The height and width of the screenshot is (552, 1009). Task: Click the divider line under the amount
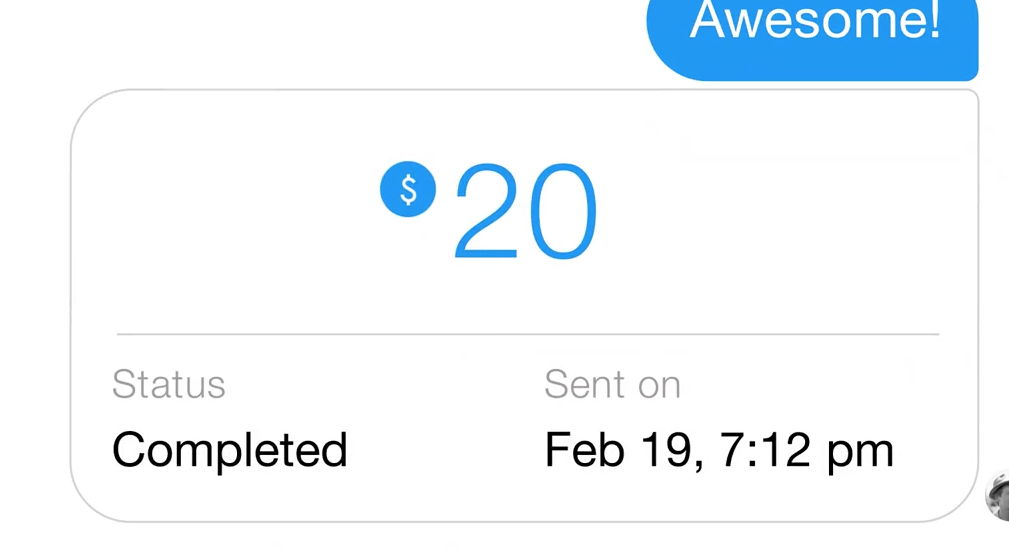(528, 334)
